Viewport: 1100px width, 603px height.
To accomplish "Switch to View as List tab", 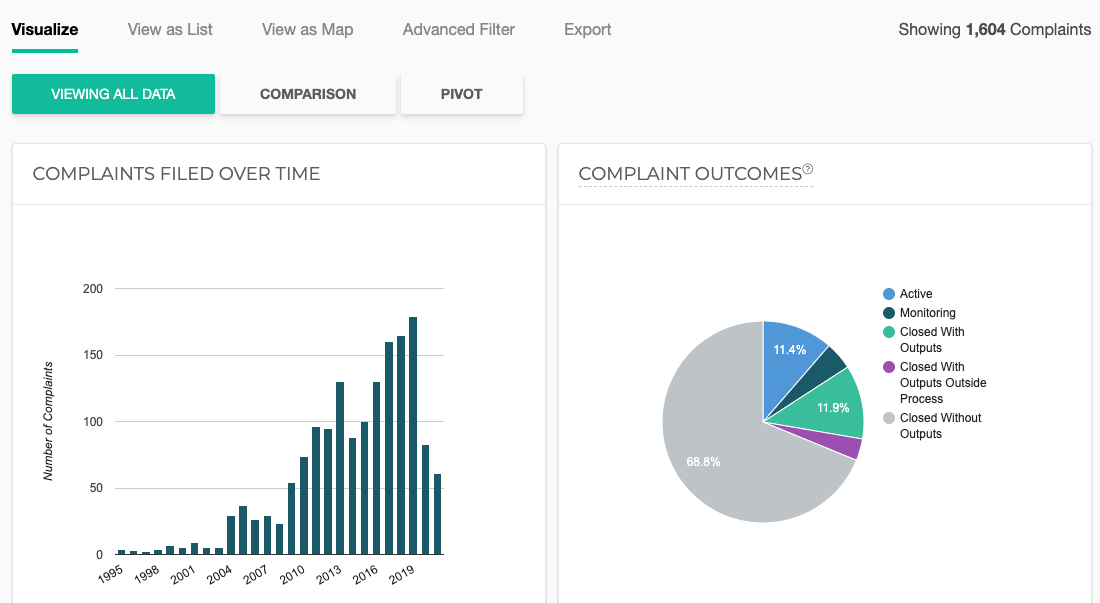I will point(170,29).
